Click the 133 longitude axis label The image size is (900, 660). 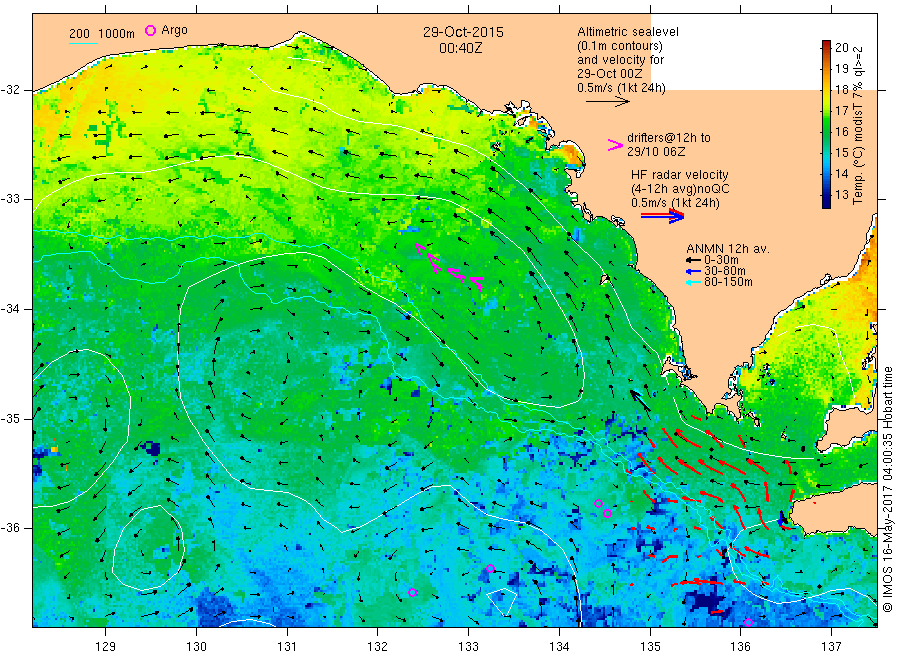pos(468,646)
